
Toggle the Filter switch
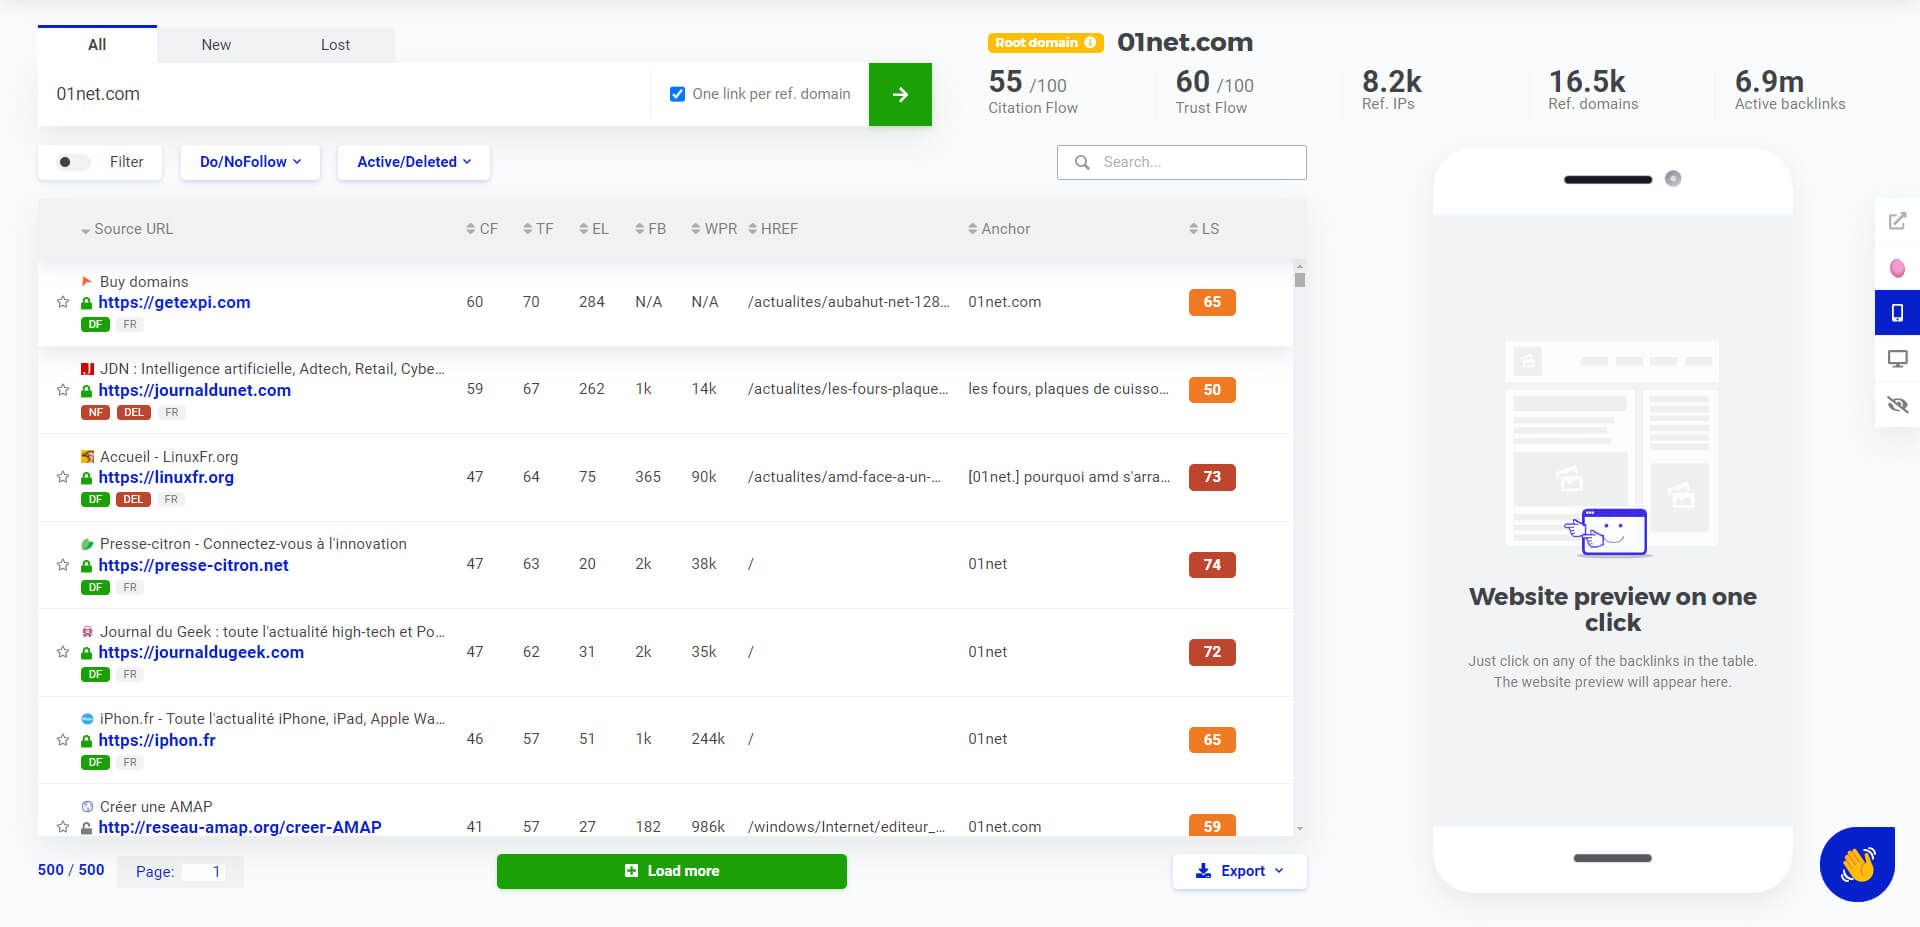tap(72, 162)
